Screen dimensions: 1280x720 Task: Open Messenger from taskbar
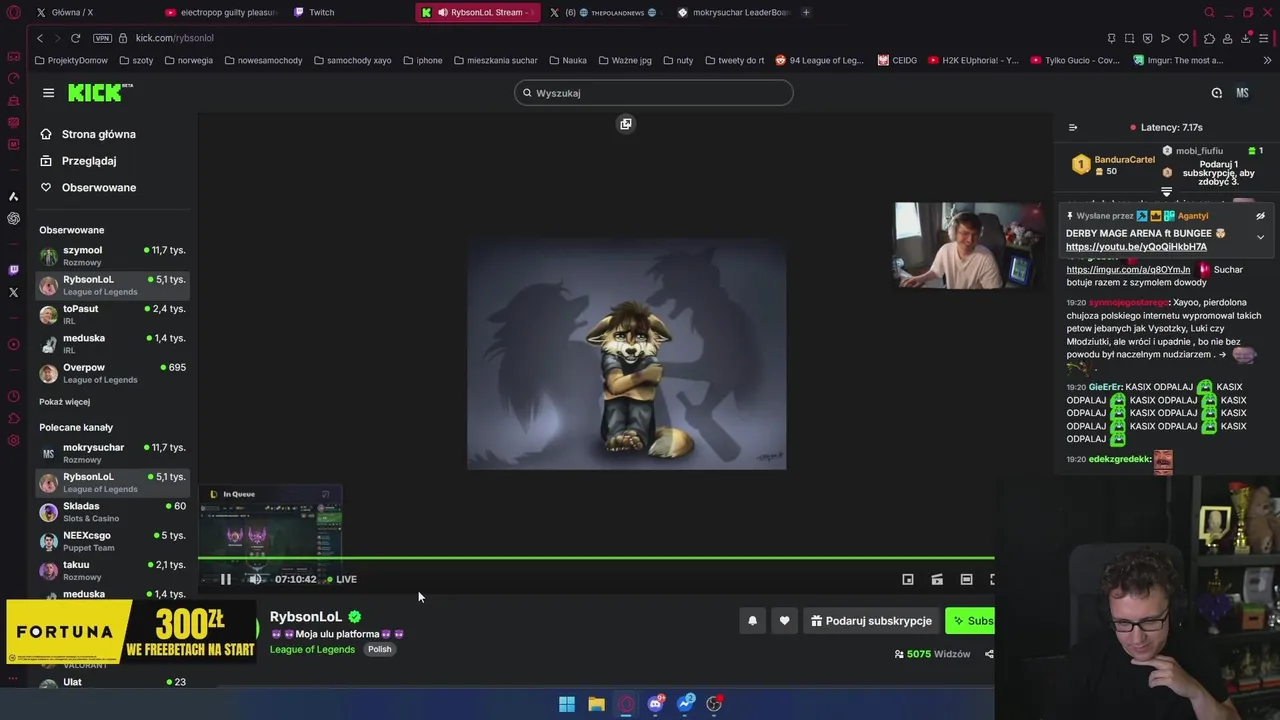[x=685, y=704]
